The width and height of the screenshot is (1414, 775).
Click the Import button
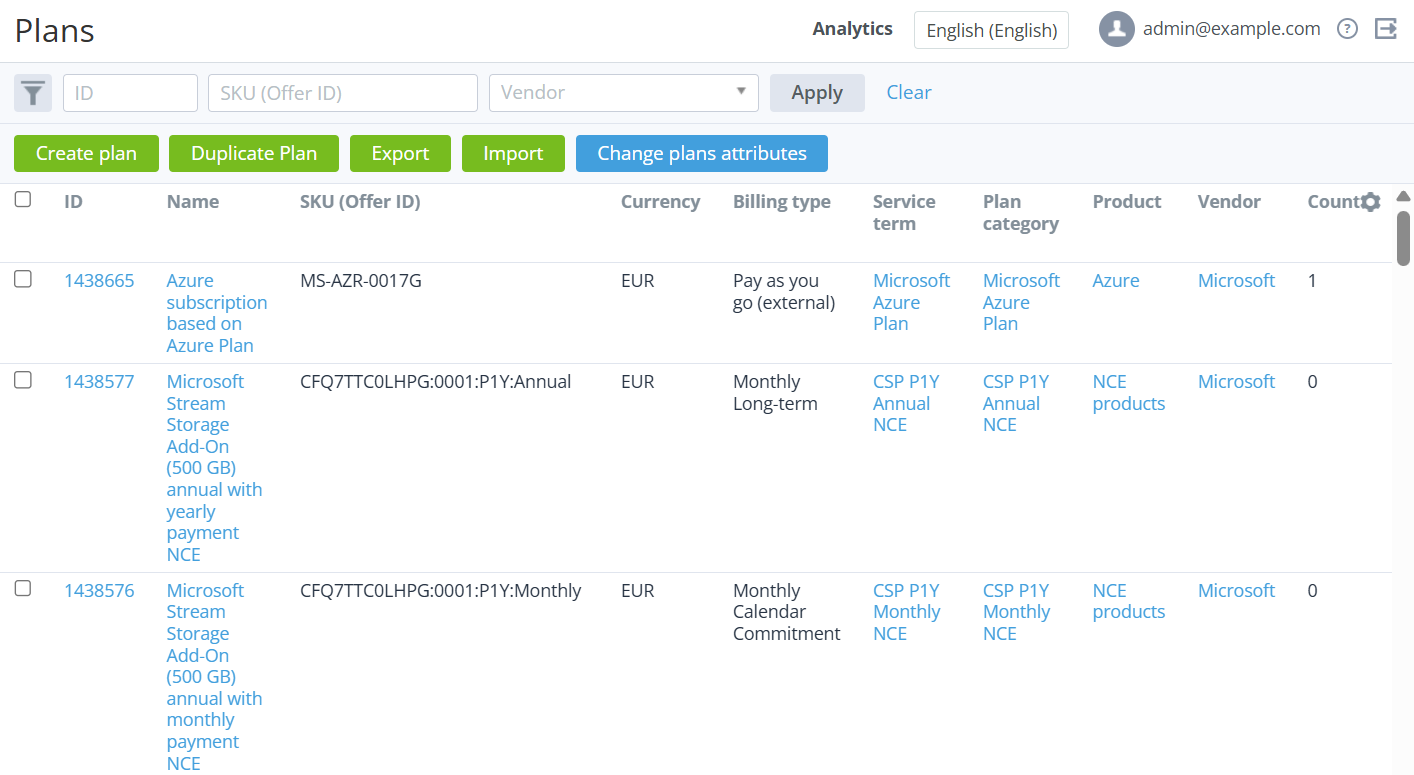[x=513, y=153]
